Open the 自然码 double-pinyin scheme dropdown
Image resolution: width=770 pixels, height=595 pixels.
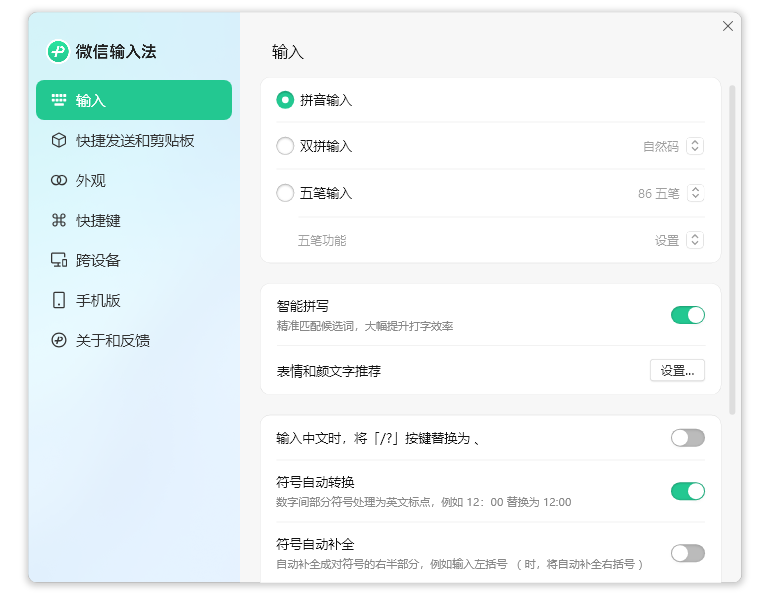click(695, 146)
